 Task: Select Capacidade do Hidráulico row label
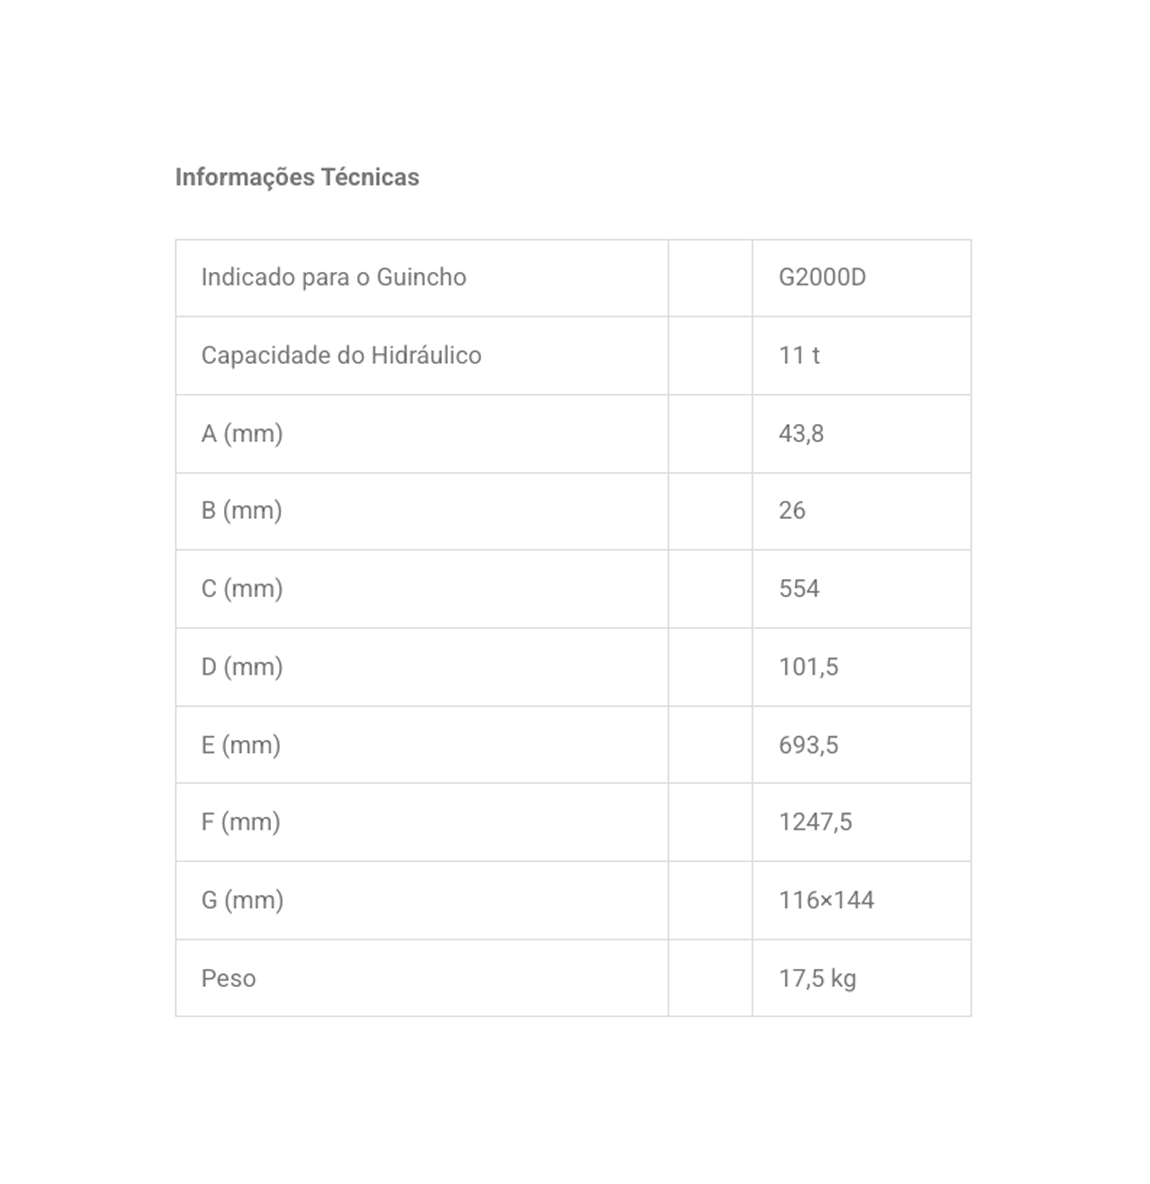[341, 355]
